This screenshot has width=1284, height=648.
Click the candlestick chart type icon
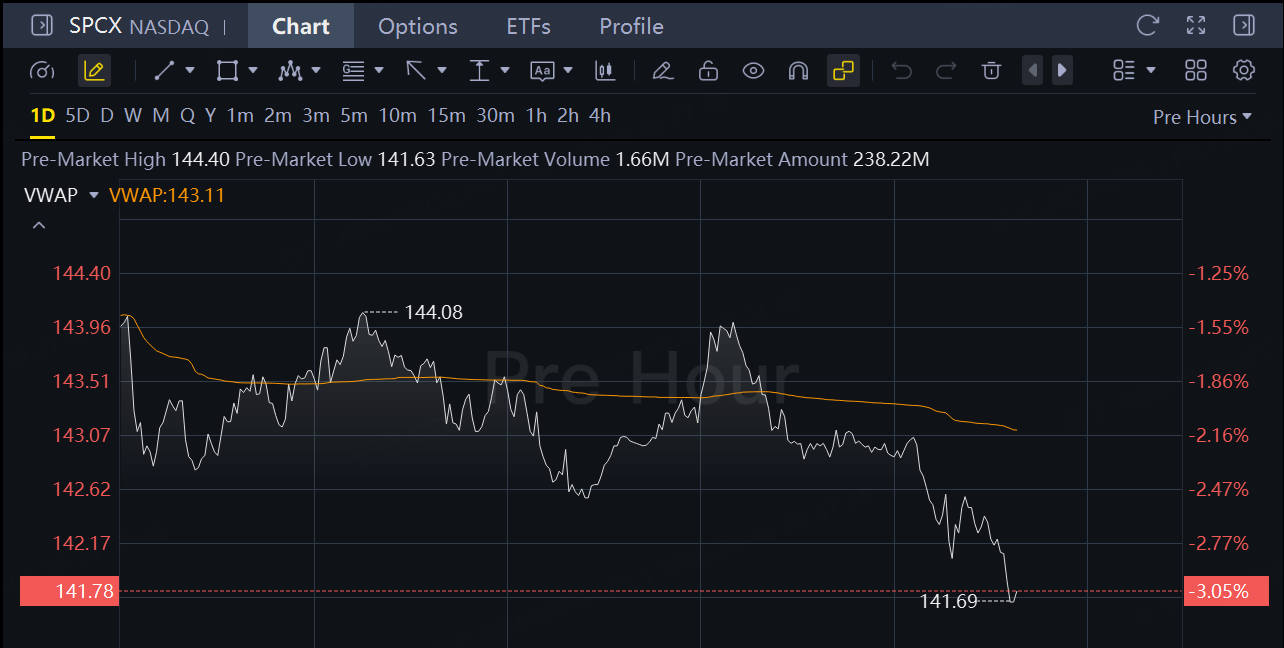pos(604,70)
